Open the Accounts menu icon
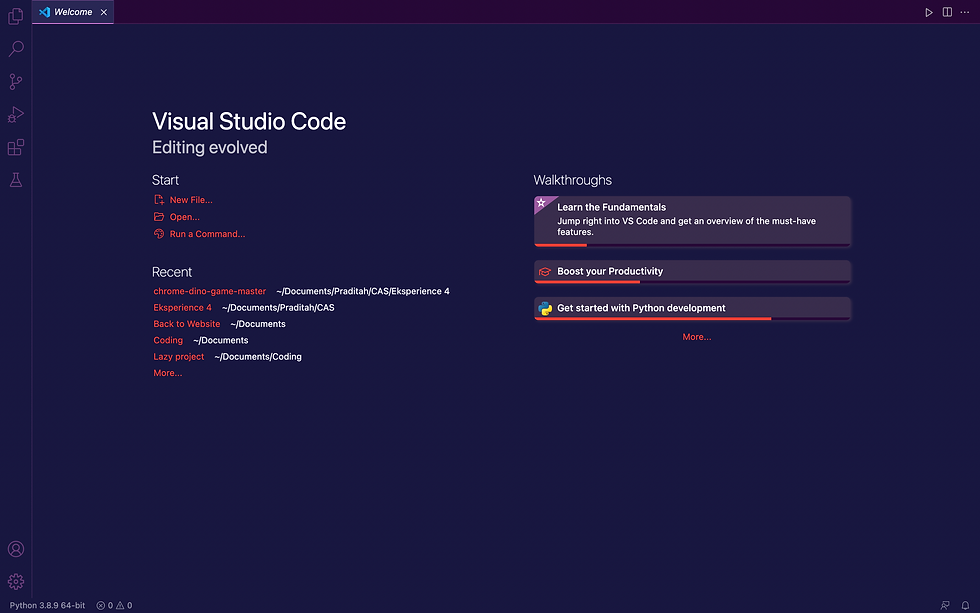Screen dimensions: 980x613 tap(16, 549)
